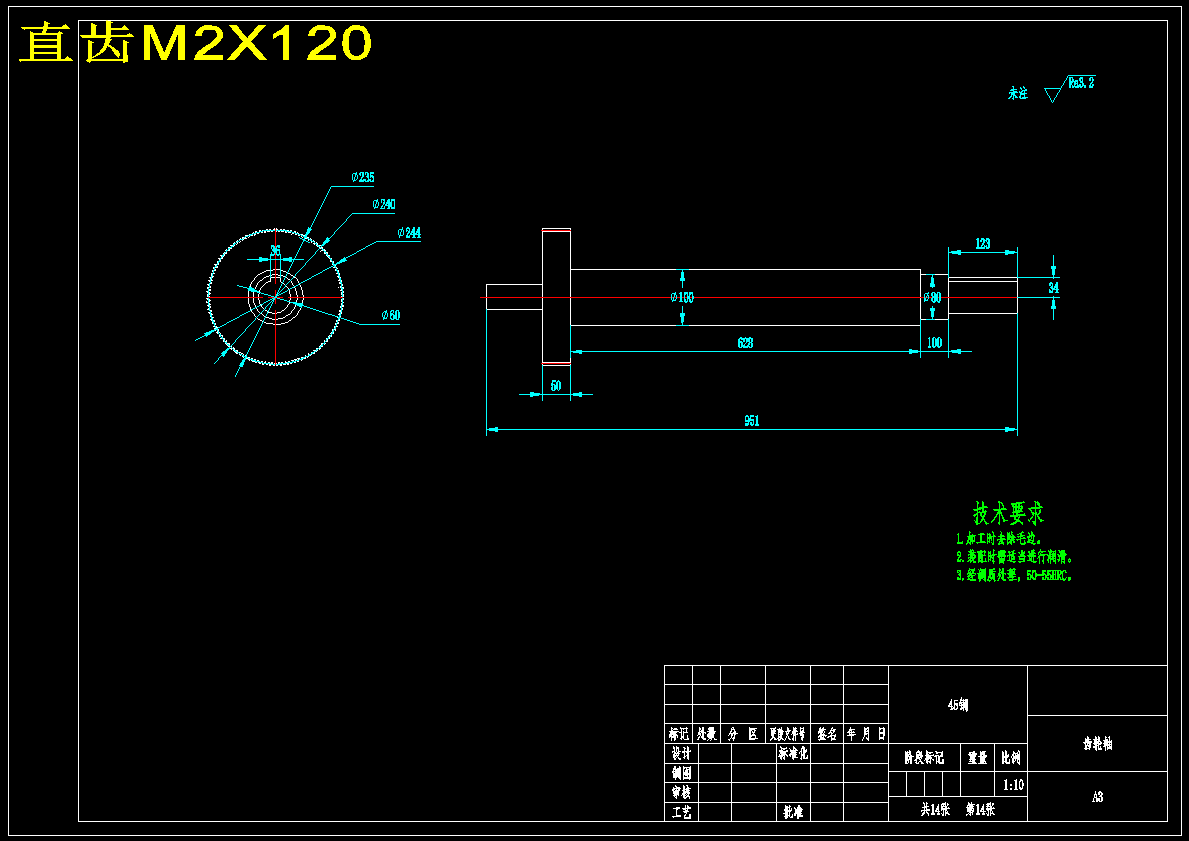
Task: Click the '处数' column header
Action: point(707,734)
